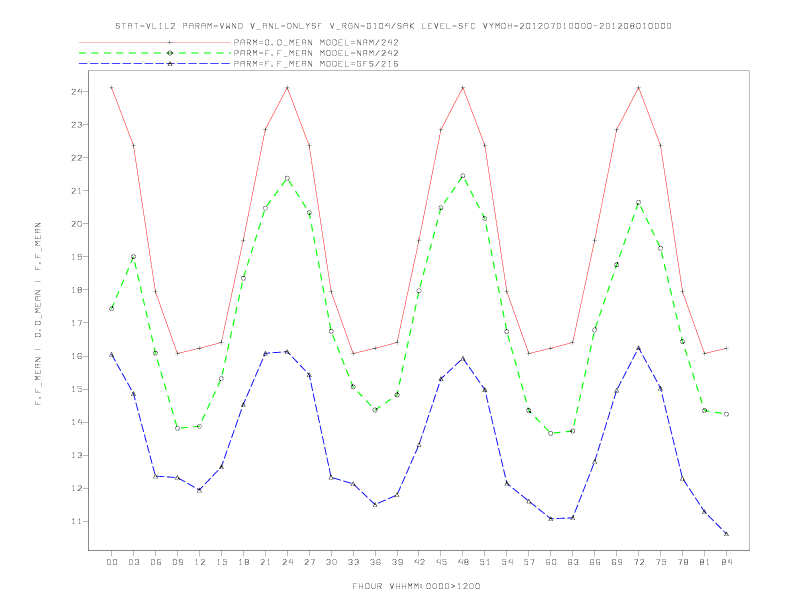Click the green circle marker at hour 03

pyautogui.click(x=133, y=257)
